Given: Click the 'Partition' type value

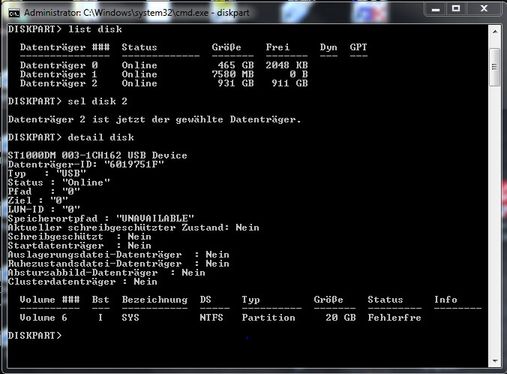Looking at the screenshot, I should point(269,317).
